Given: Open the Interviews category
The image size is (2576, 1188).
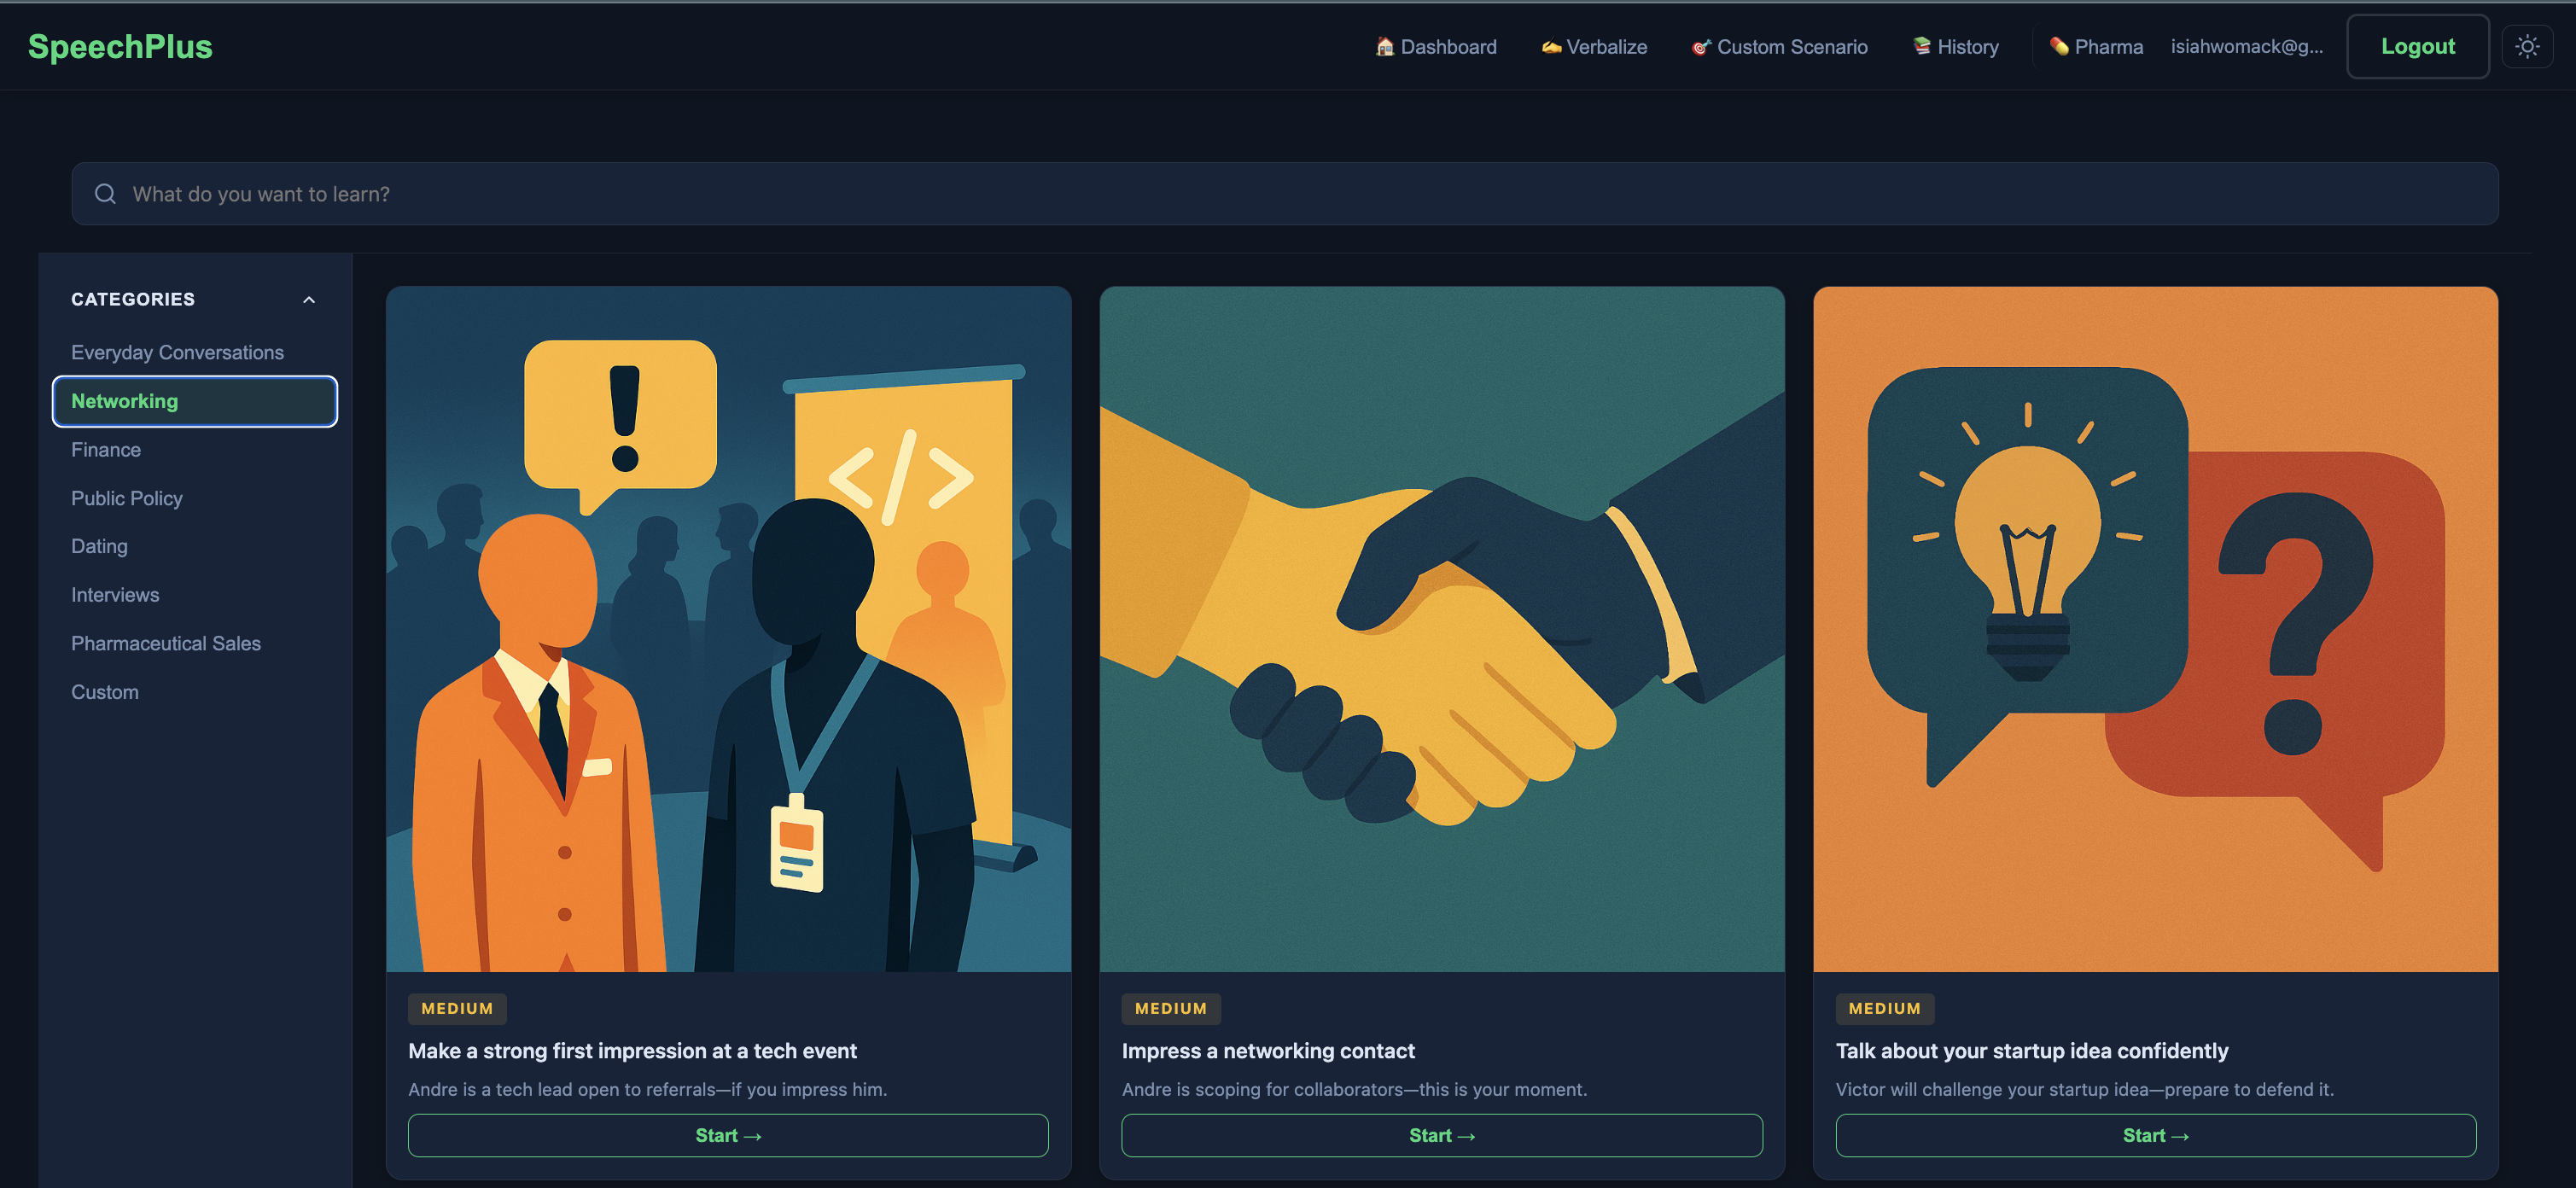Looking at the screenshot, I should click(115, 595).
